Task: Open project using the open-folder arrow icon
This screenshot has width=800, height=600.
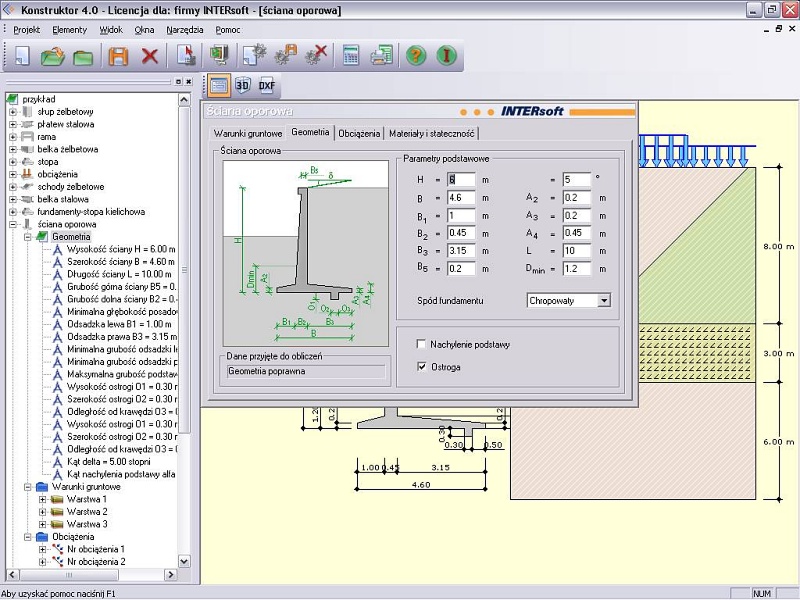Action: 52,56
